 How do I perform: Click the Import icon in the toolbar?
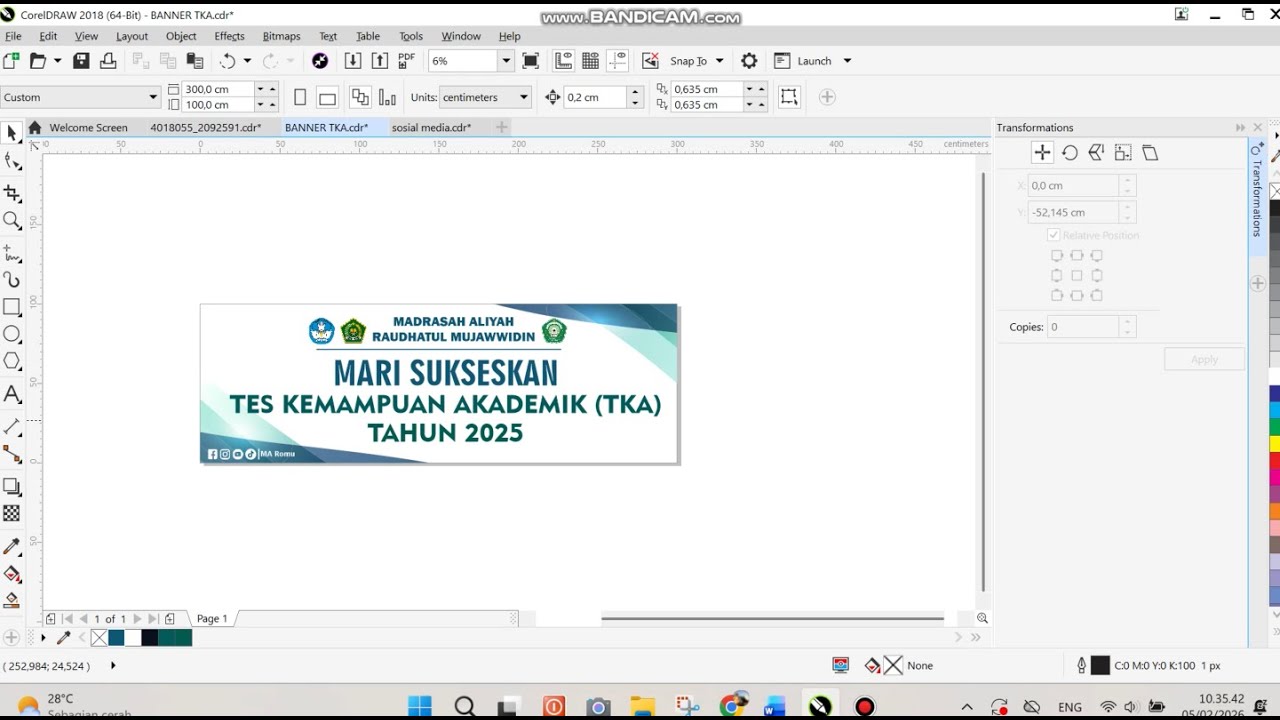click(x=353, y=61)
